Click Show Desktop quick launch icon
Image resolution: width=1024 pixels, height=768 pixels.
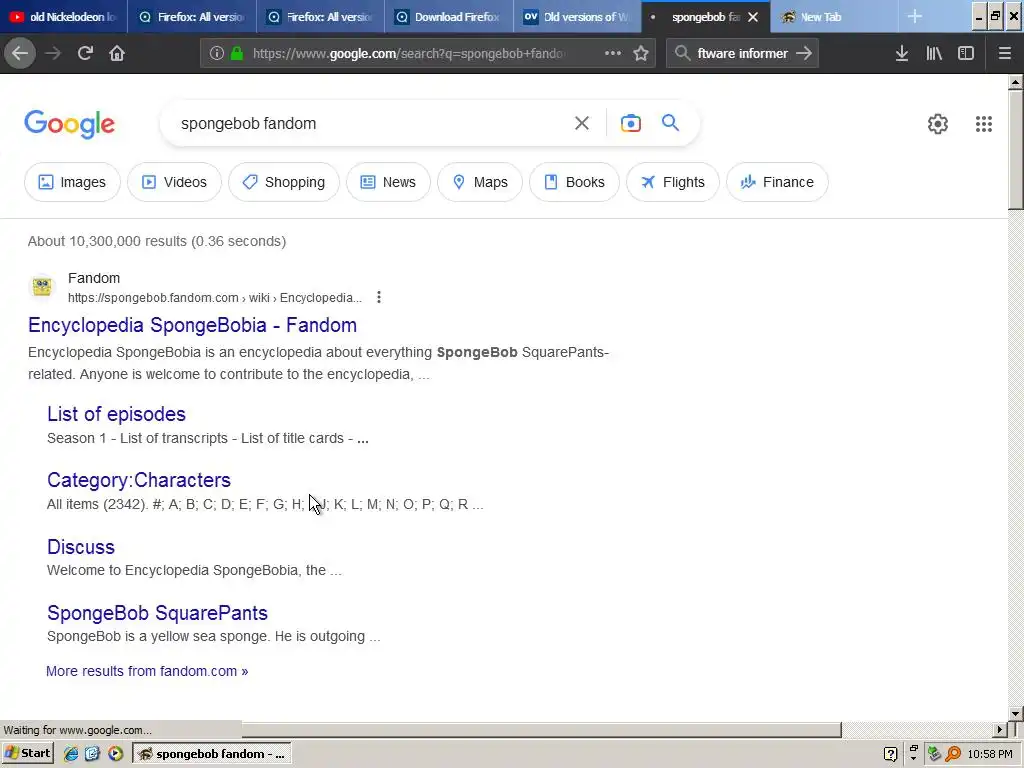(92, 754)
